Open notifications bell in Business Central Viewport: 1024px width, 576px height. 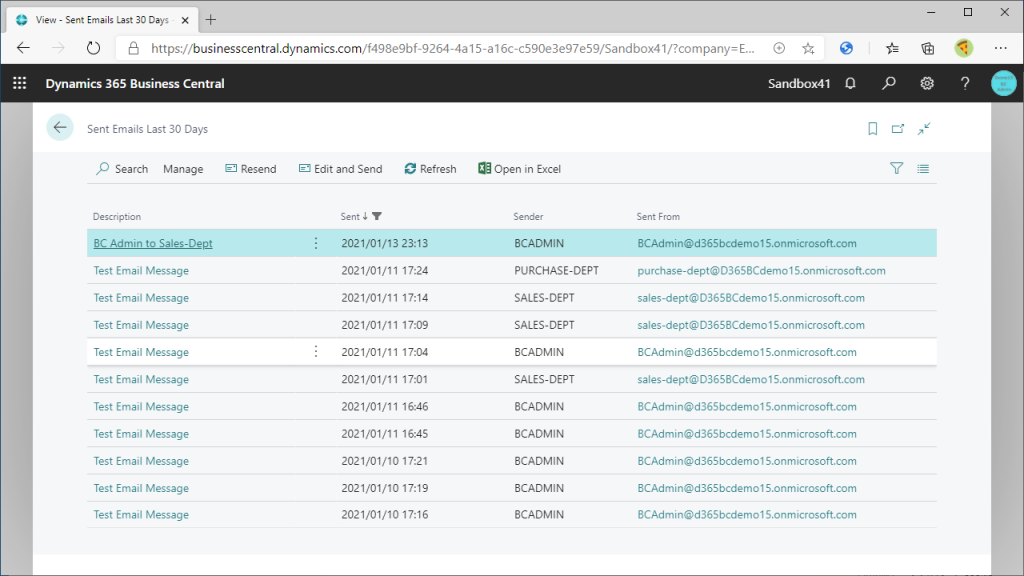pos(850,84)
